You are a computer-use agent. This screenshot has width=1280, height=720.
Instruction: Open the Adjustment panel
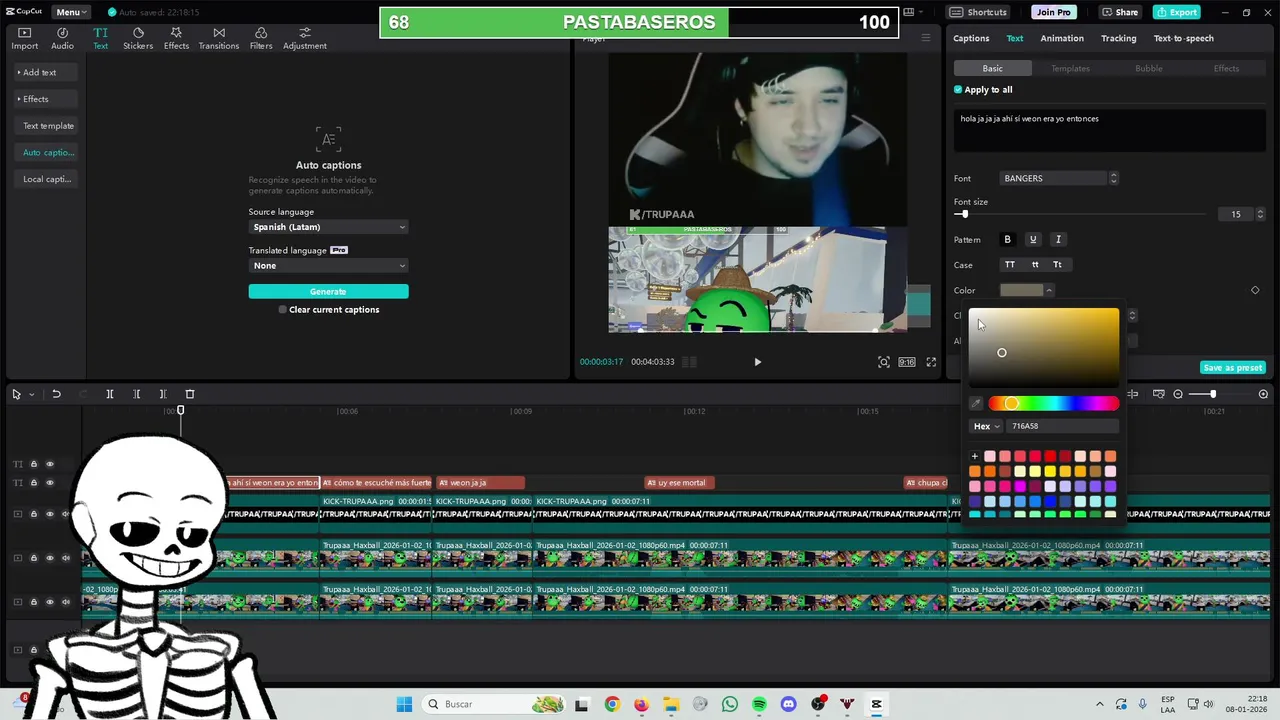pyautogui.click(x=305, y=39)
